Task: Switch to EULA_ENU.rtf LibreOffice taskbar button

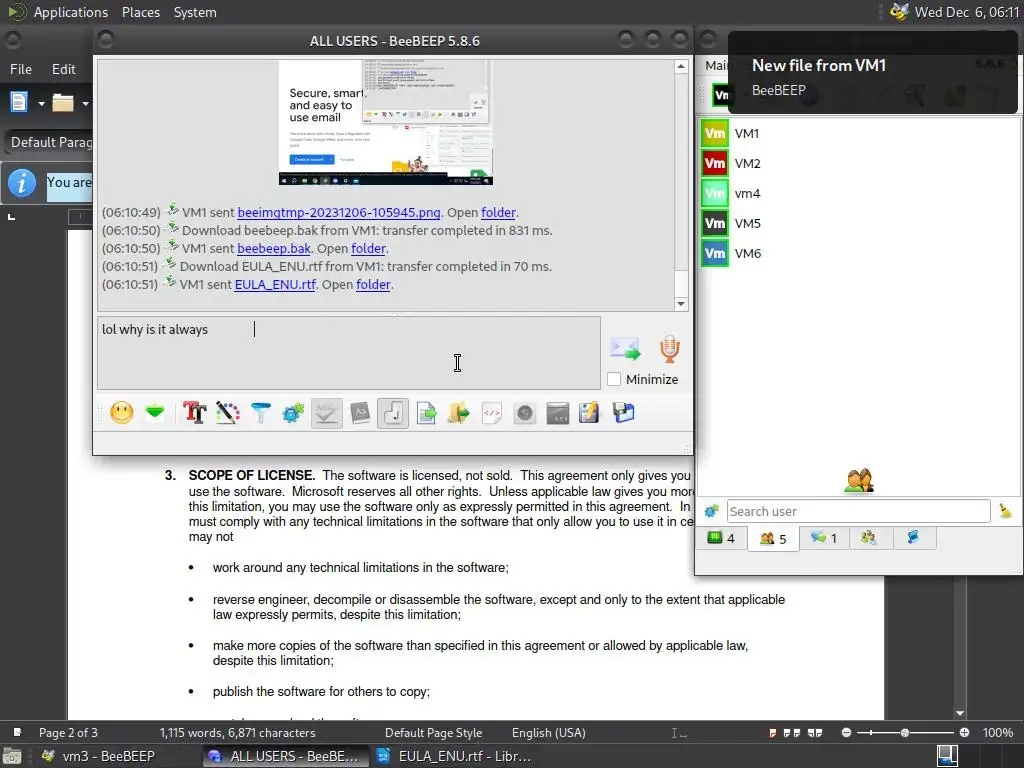Action: 457,756
